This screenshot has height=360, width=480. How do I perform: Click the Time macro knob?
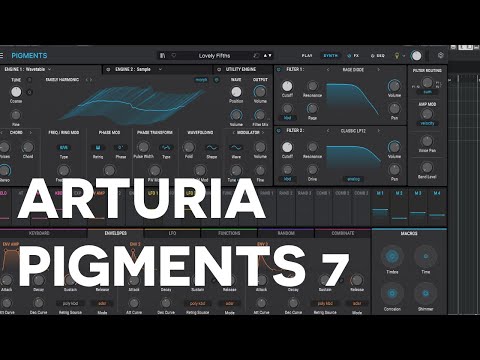(425, 256)
